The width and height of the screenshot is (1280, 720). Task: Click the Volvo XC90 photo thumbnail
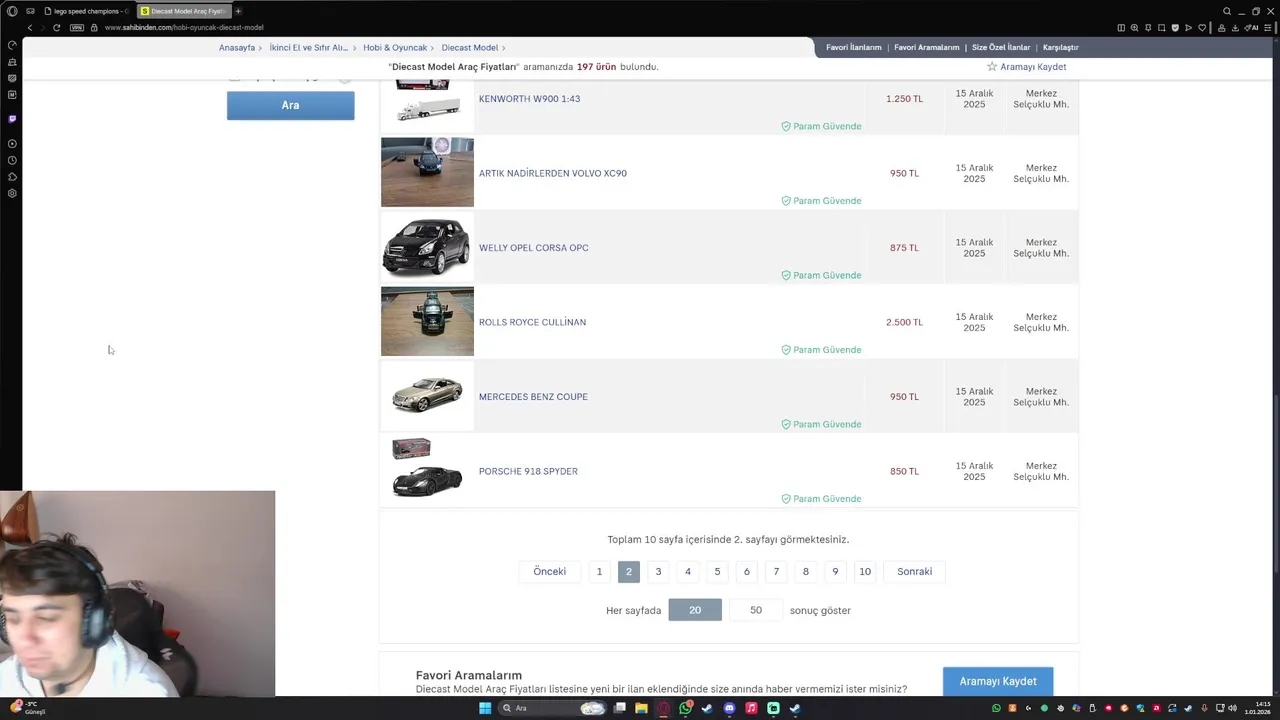(427, 172)
